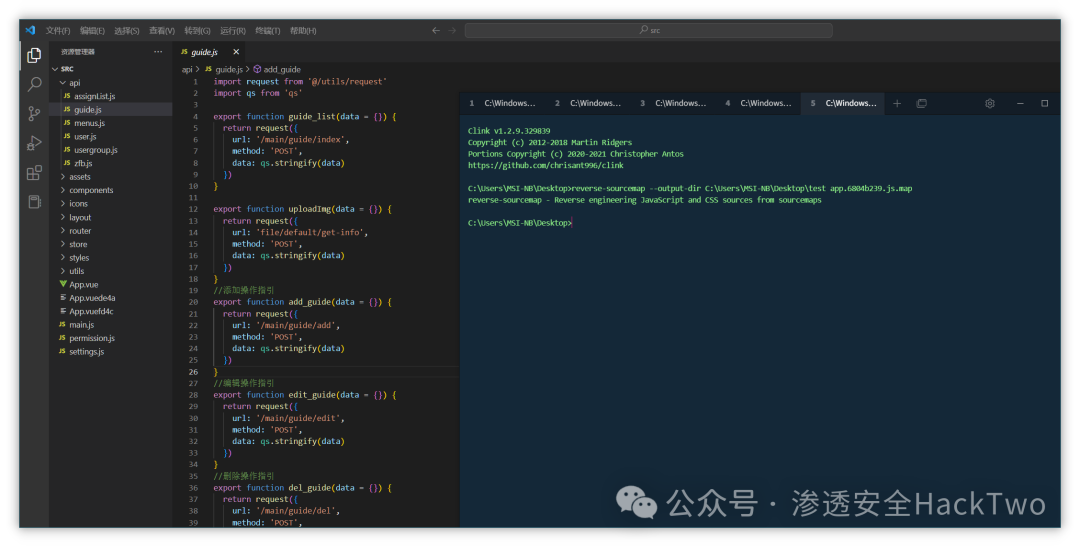This screenshot has height=547, width=1080.
Task: Open the 帮助(H) menu
Action: tap(303, 30)
